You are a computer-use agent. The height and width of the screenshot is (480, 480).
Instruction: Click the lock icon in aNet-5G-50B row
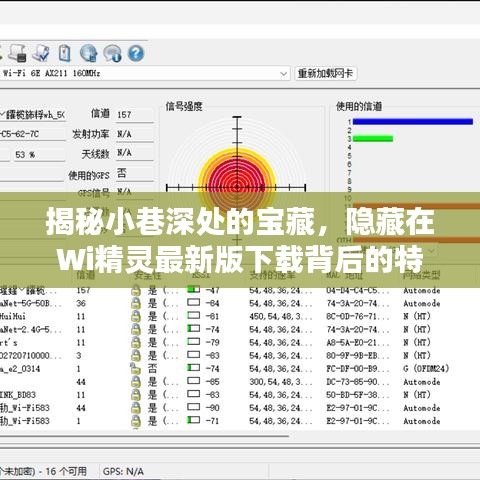[x=135, y=303]
